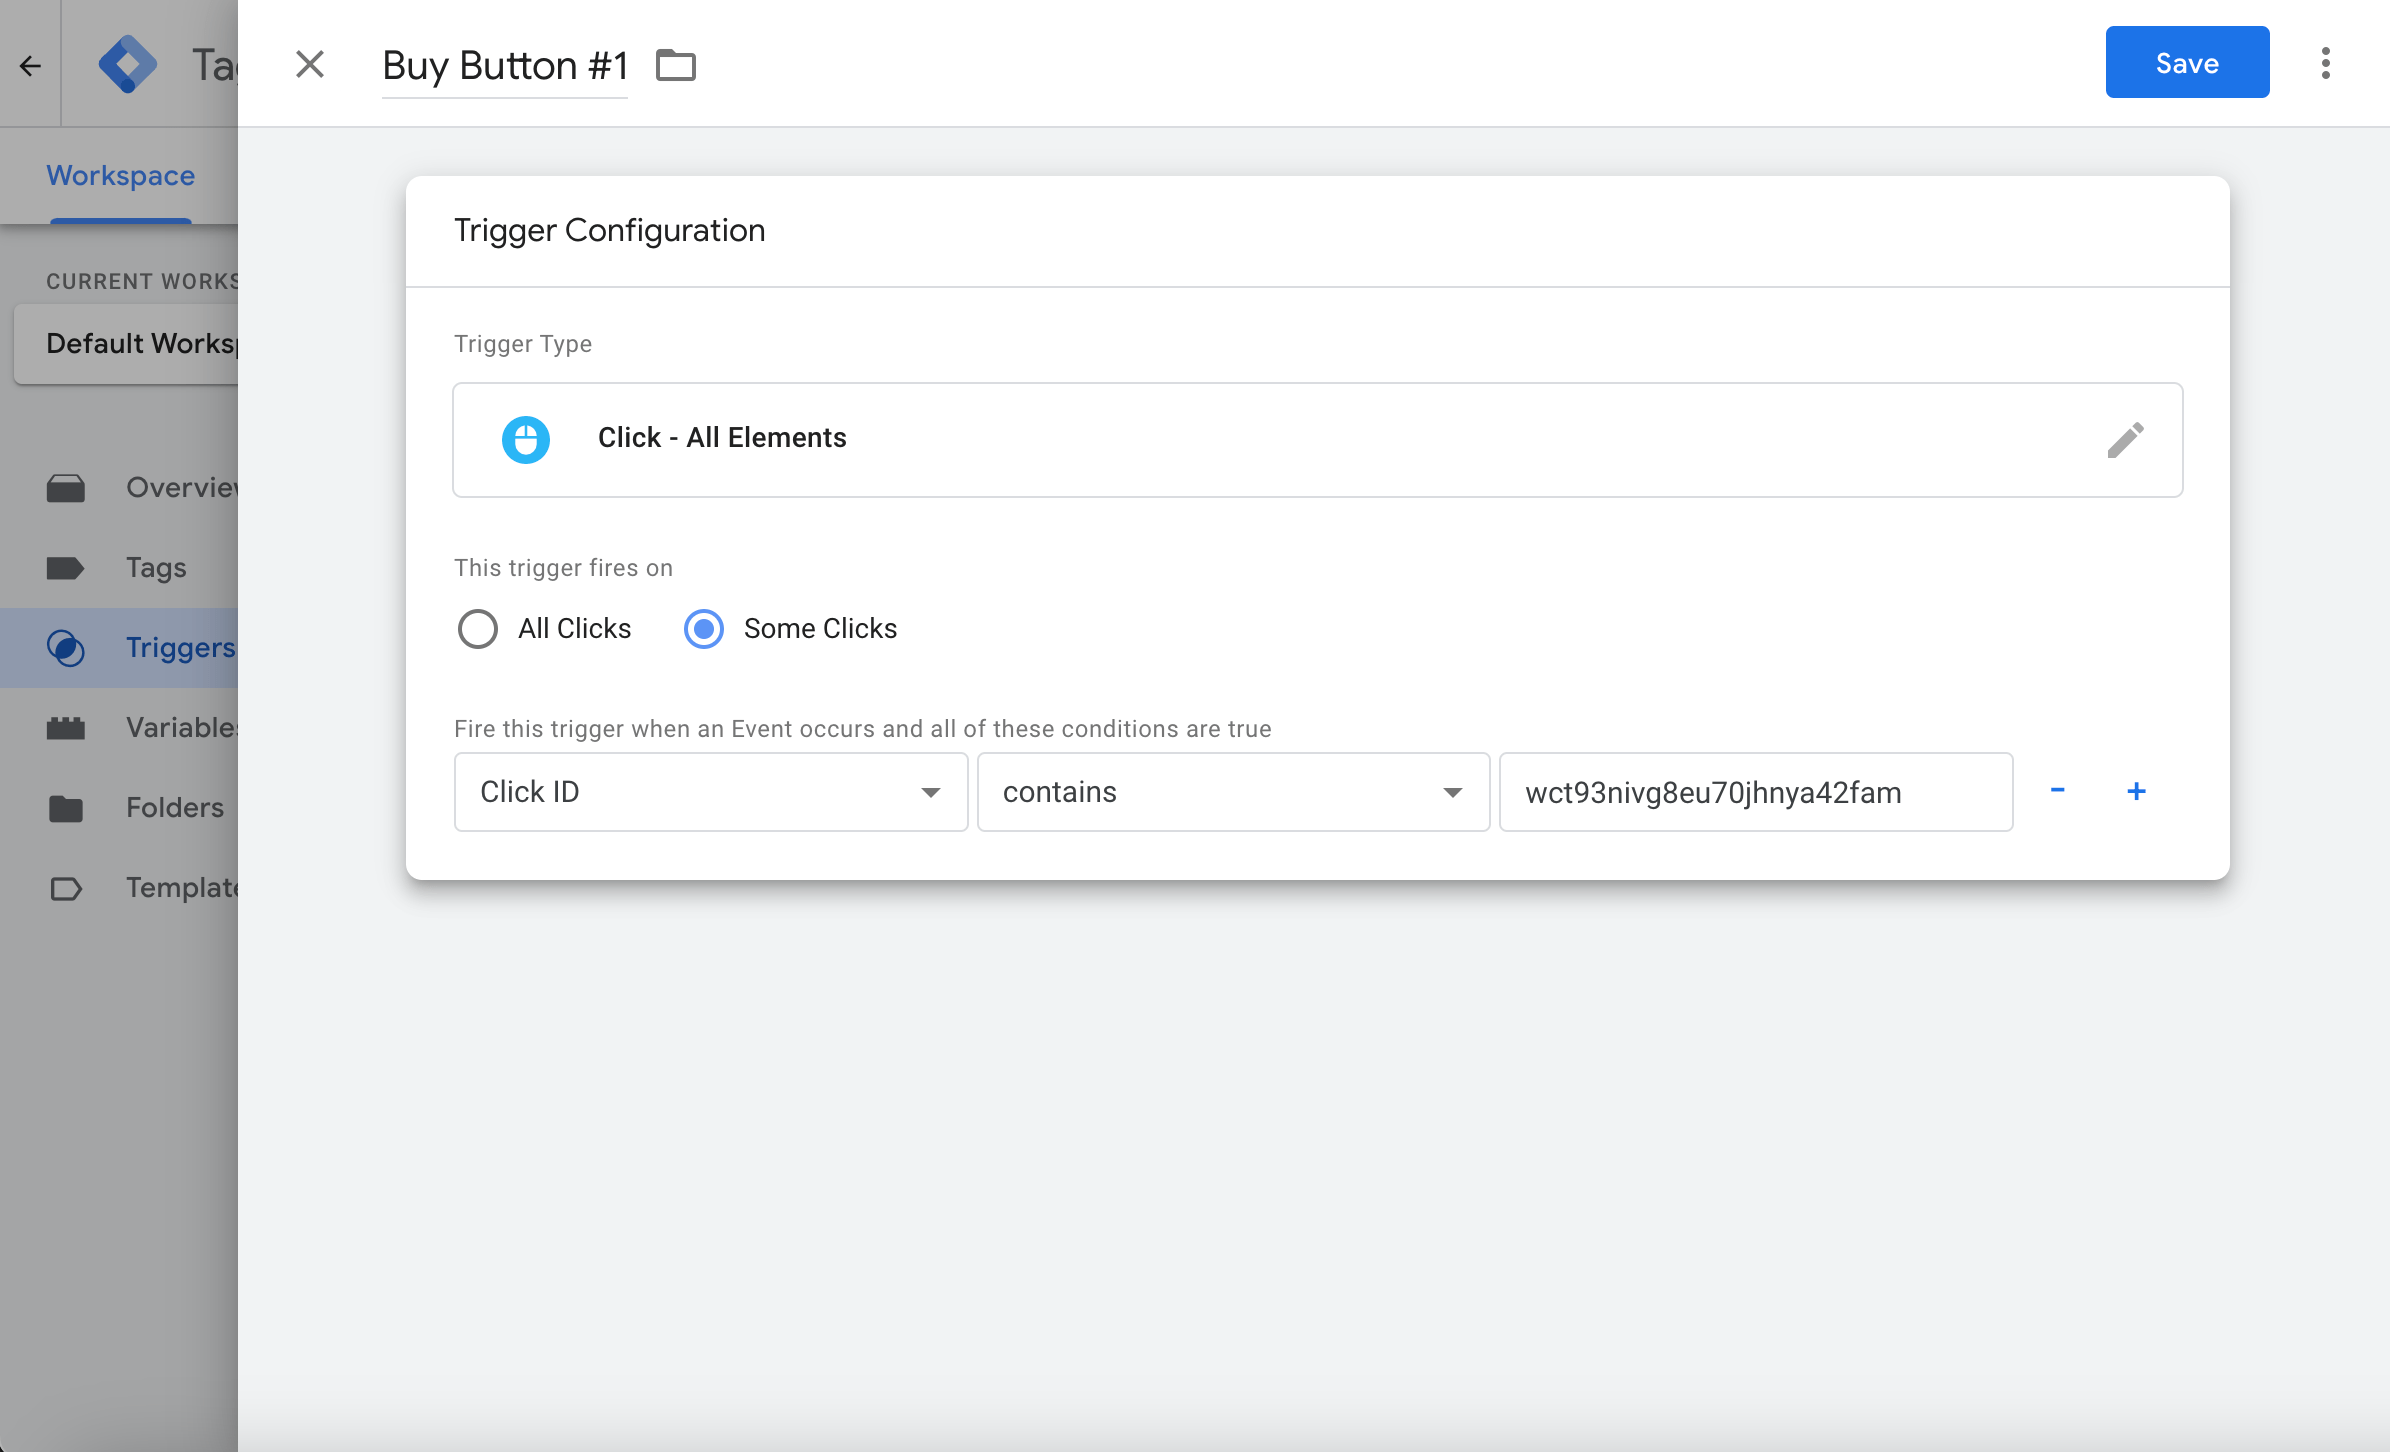Viewport: 2390px width, 1452px height.
Task: Switch to the Workspace tab
Action: (121, 176)
